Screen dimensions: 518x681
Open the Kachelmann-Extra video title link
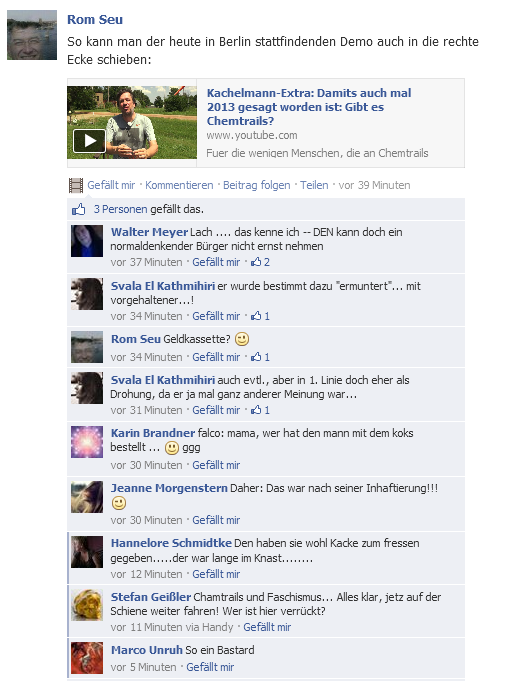(x=309, y=107)
